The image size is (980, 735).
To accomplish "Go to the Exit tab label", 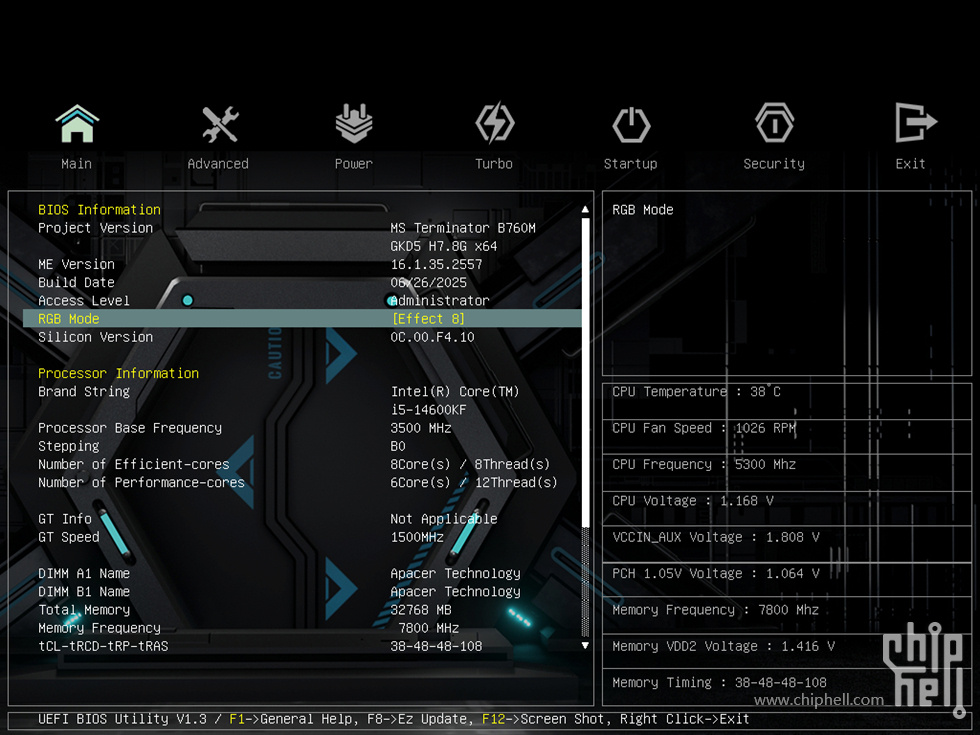I will coord(910,164).
